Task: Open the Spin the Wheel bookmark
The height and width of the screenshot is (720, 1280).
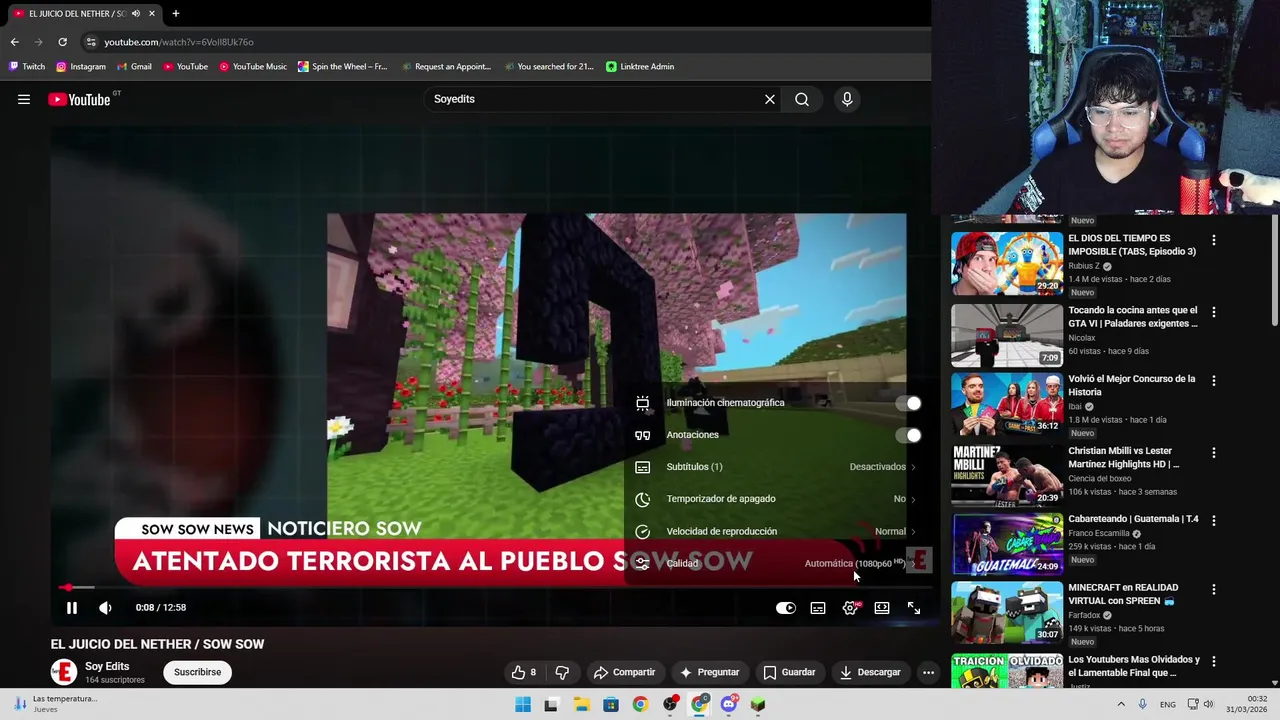Action: click(x=342, y=66)
